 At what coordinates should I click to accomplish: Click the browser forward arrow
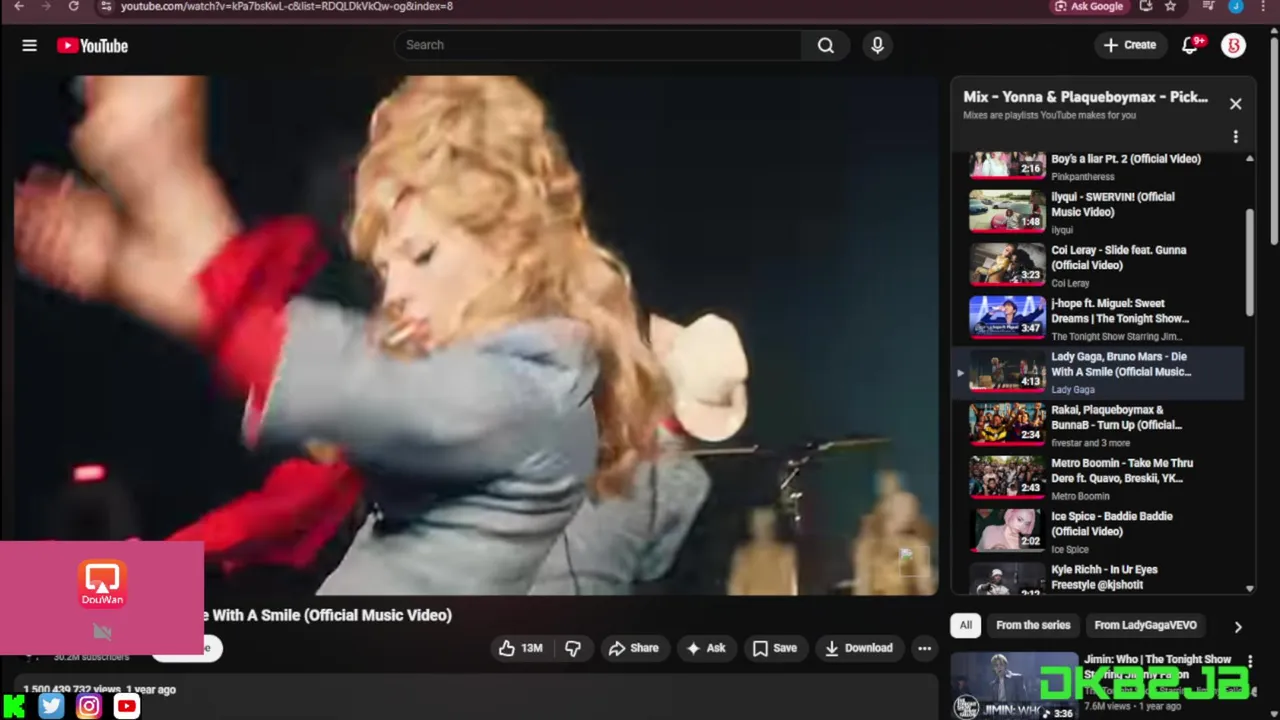click(x=46, y=6)
